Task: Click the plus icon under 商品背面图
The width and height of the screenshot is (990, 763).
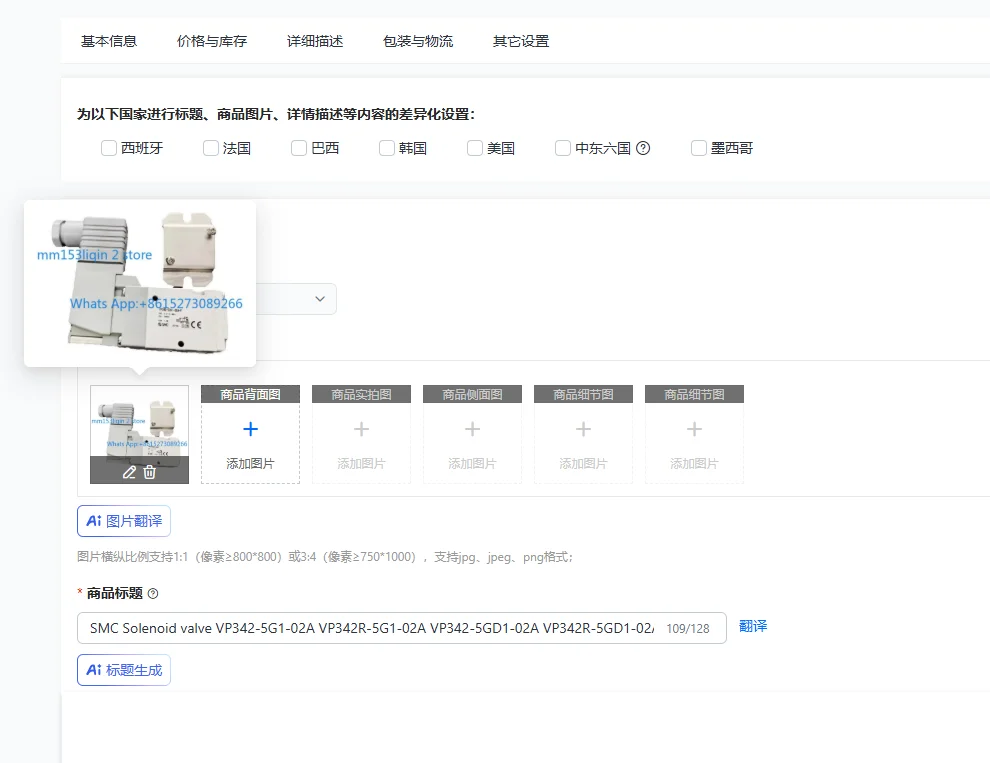Action: 251,430
